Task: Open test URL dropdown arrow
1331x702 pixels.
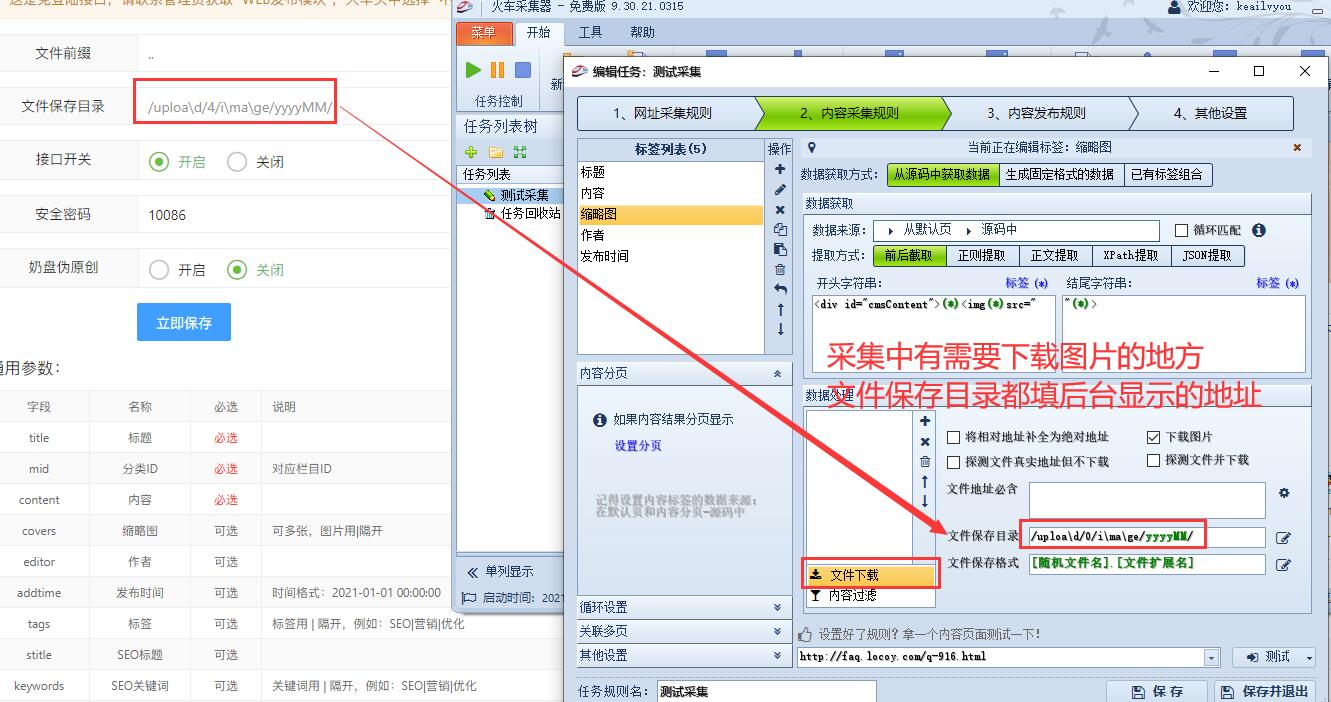Action: click(1212, 657)
